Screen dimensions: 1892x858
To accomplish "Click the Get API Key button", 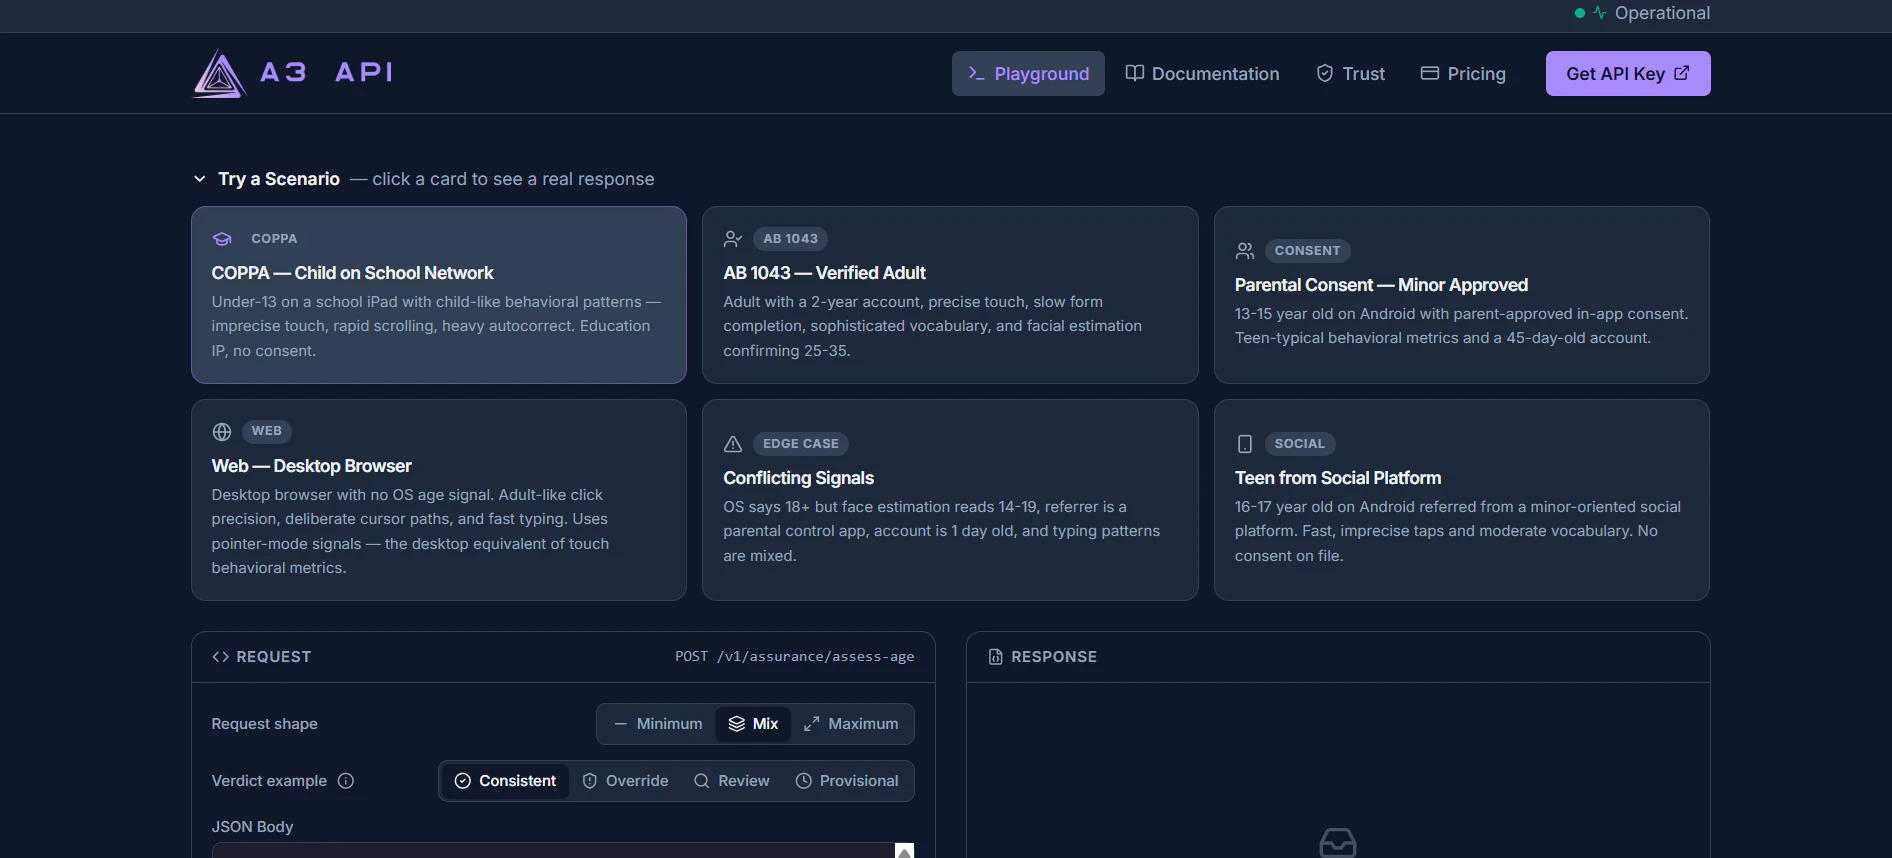I will [x=1628, y=74].
